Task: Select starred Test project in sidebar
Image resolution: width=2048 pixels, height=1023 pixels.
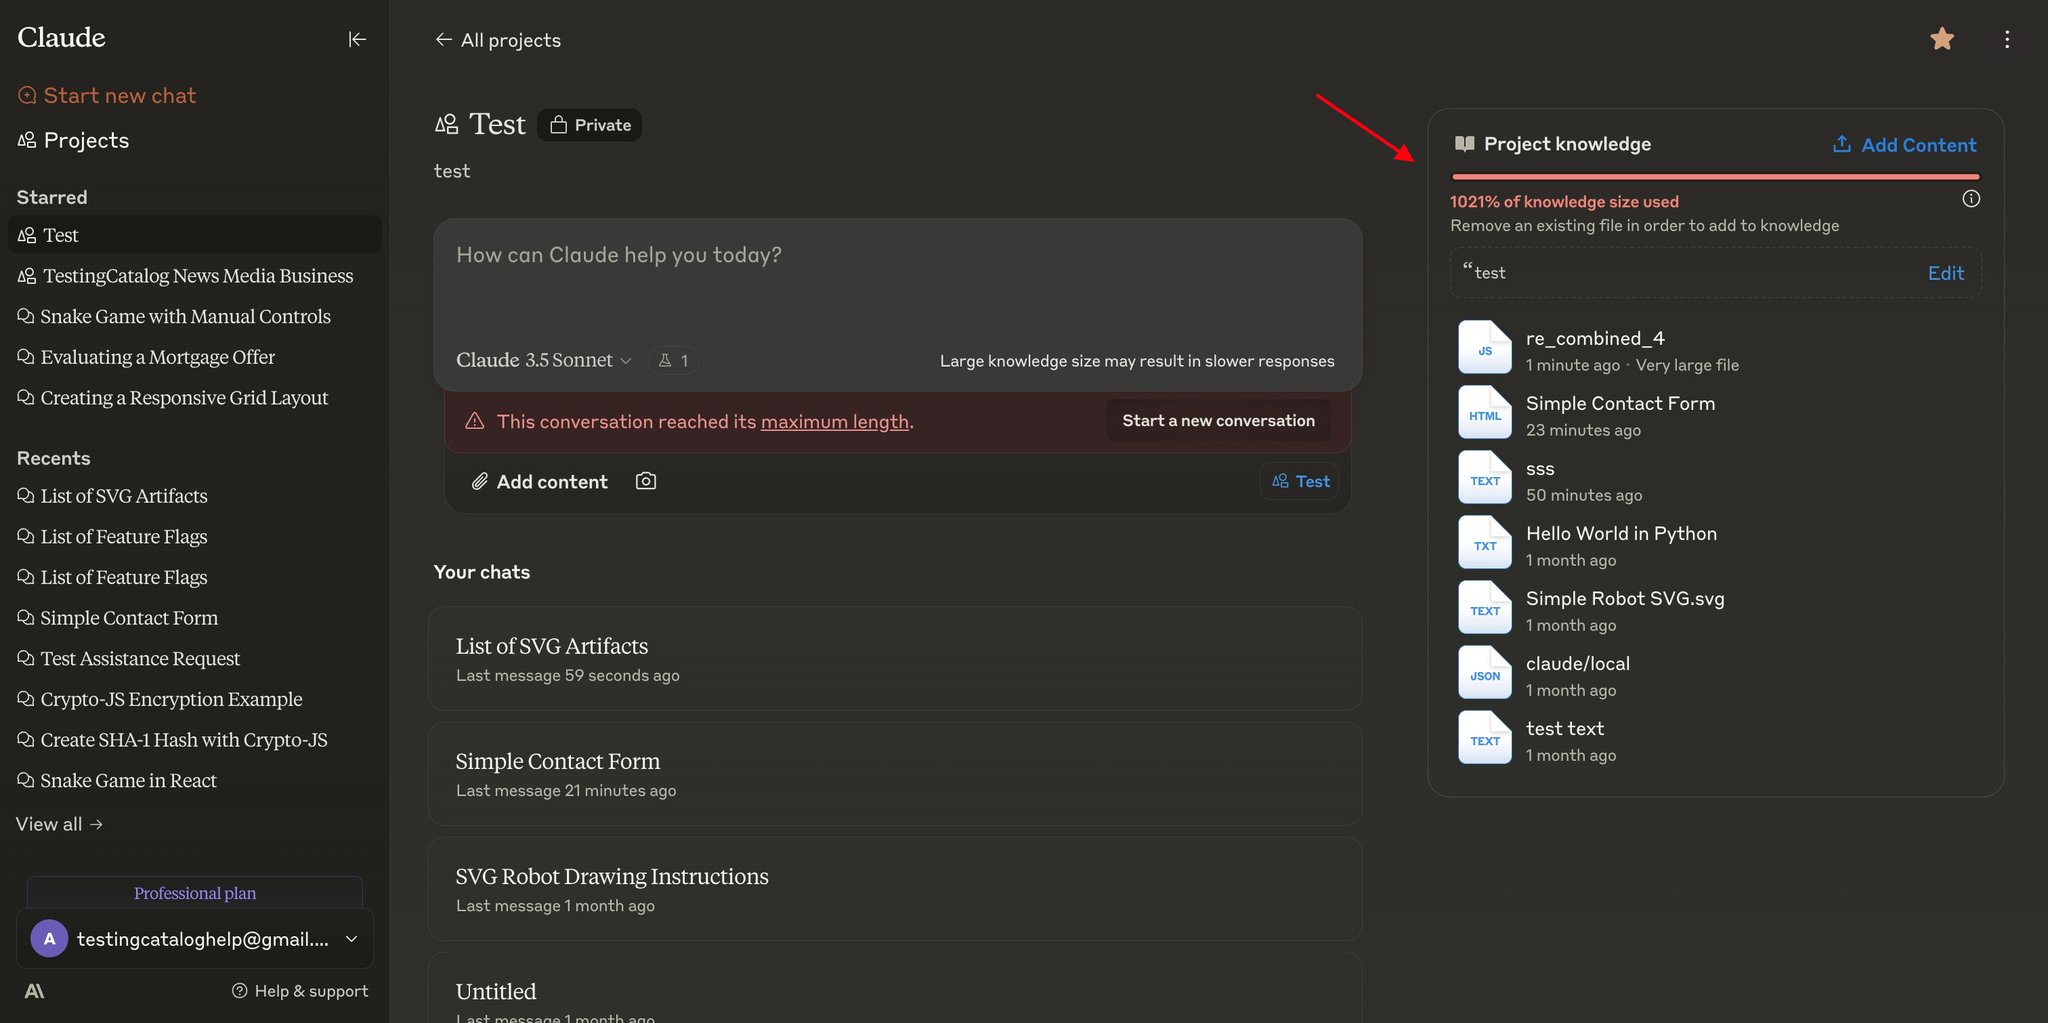Action: [x=195, y=235]
